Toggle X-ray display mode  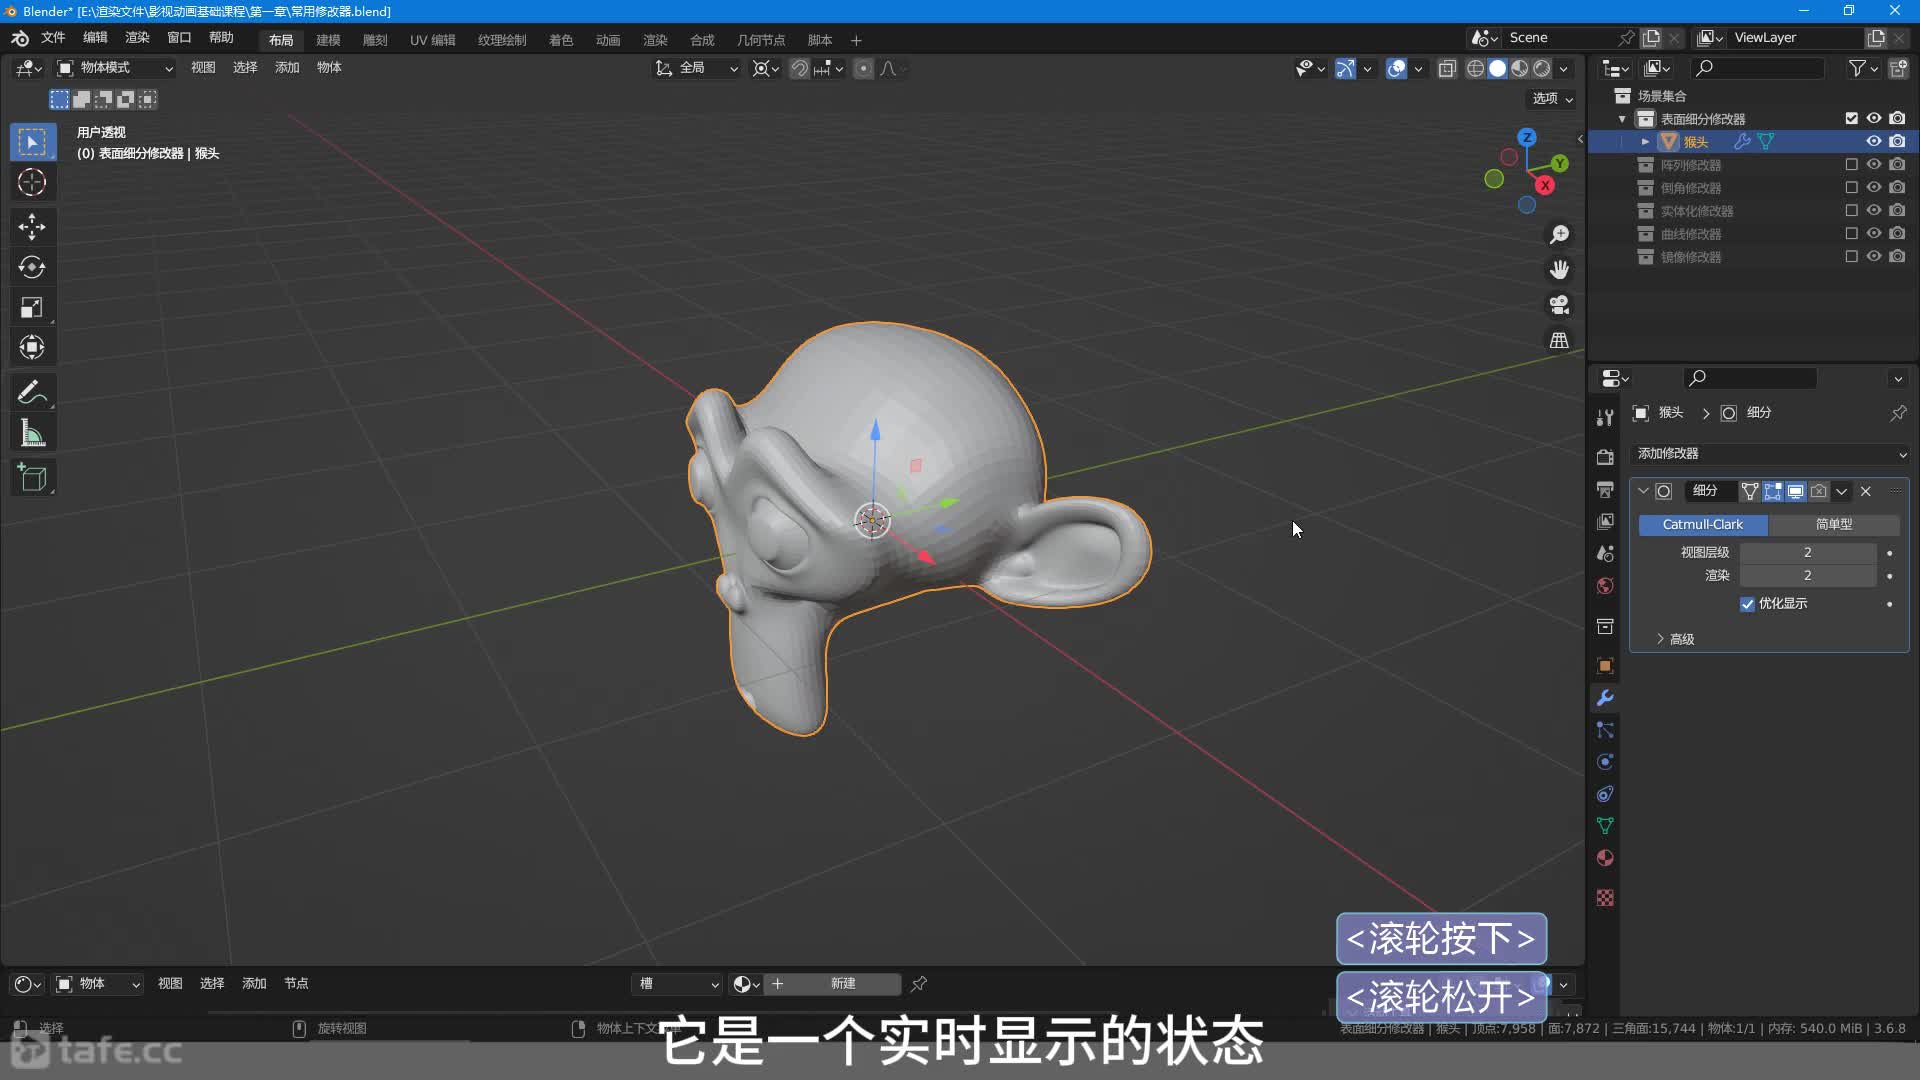click(x=1447, y=68)
